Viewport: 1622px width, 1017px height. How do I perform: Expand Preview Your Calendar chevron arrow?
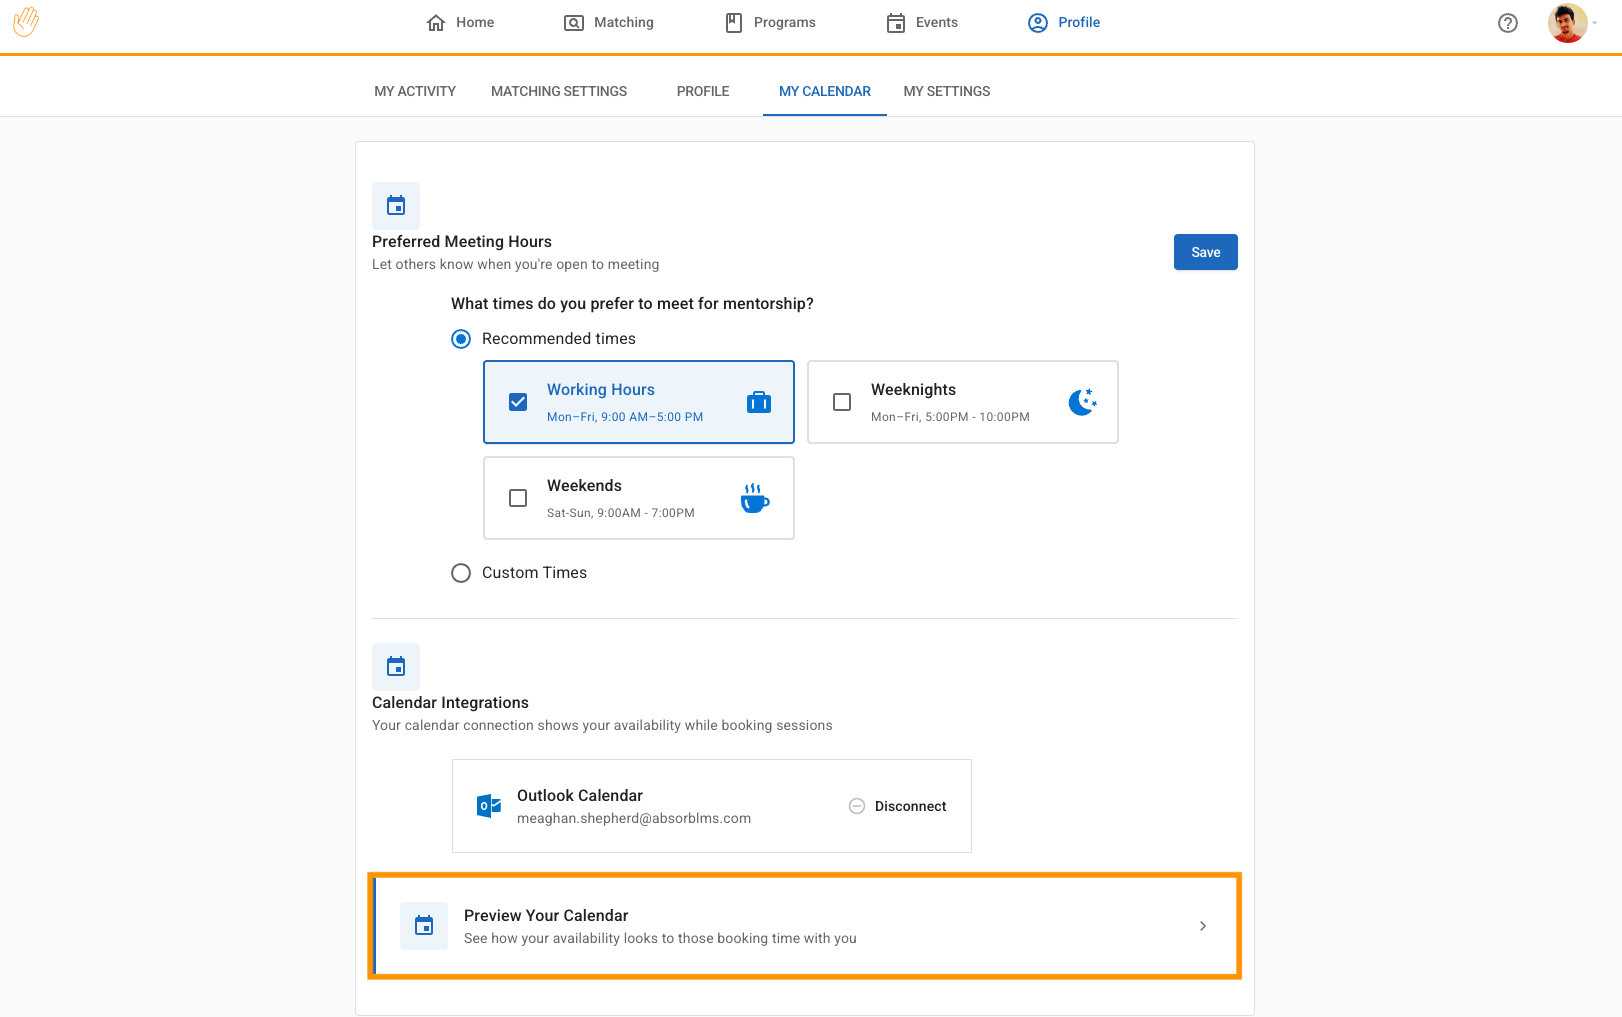[1202, 926]
